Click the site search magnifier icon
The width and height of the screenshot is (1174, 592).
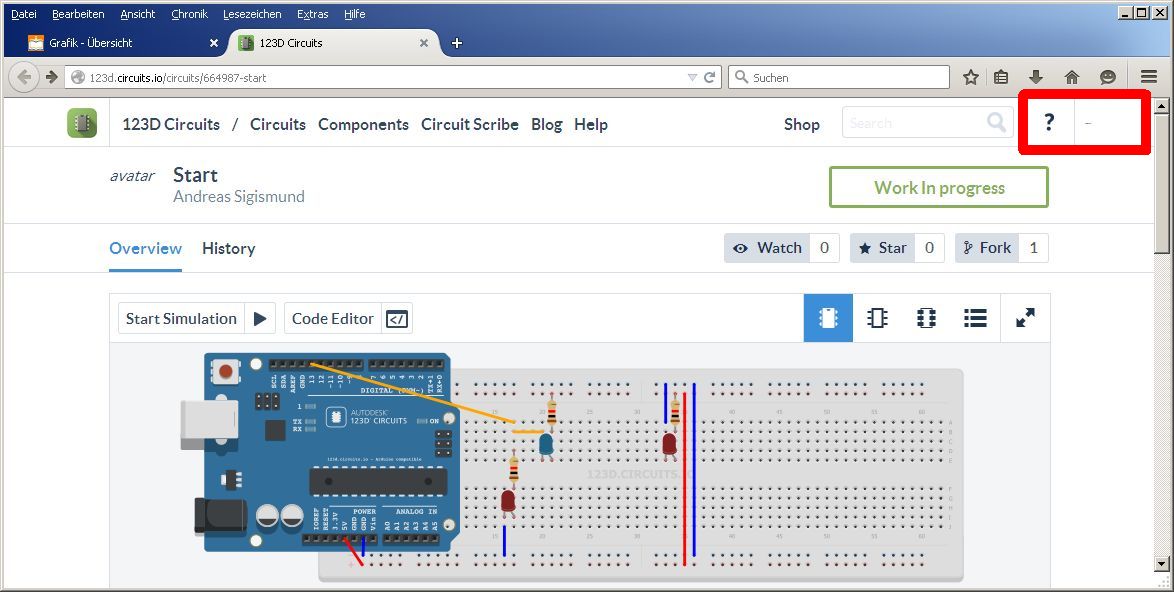pos(996,122)
